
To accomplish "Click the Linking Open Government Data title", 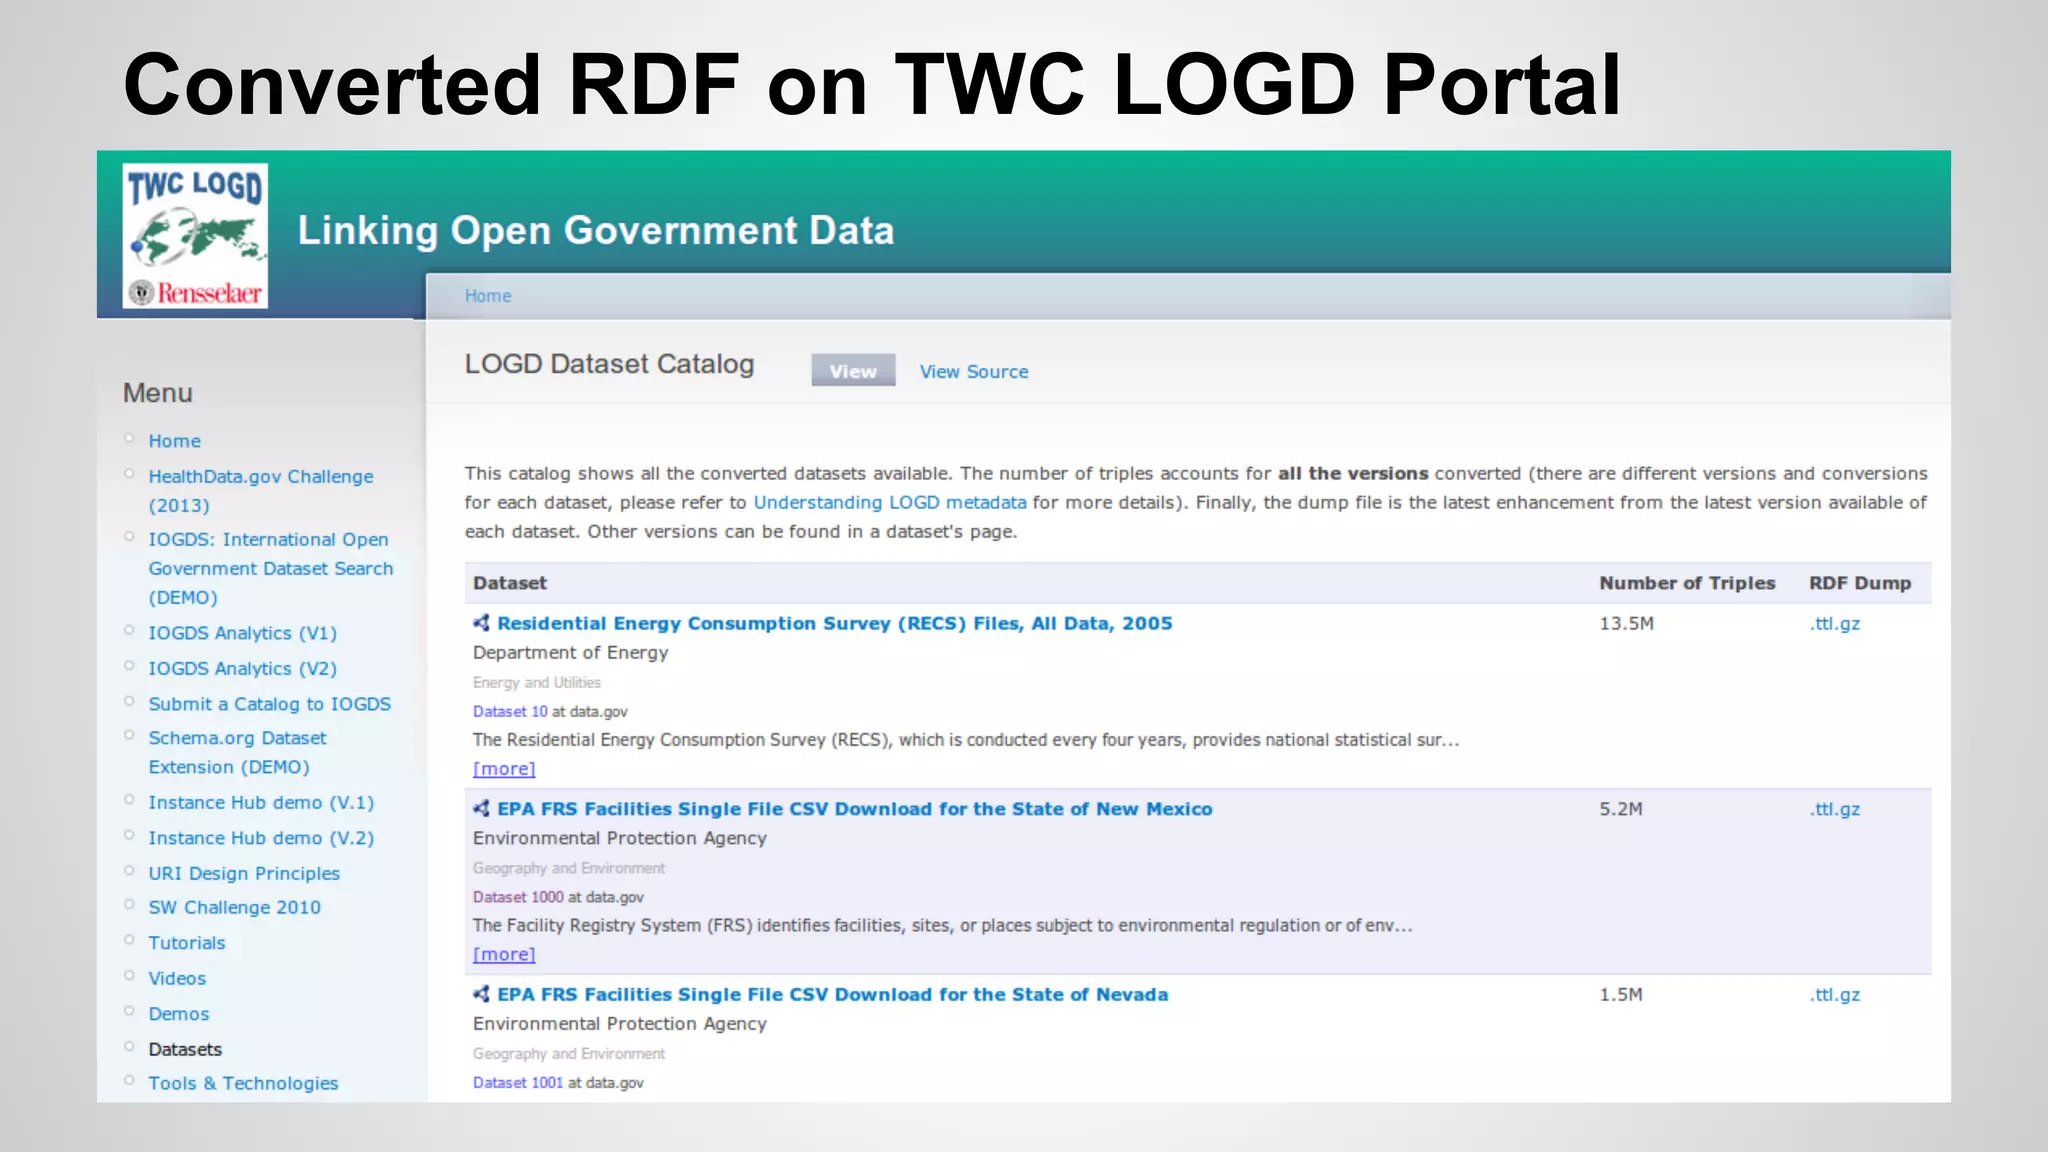I will coord(596,230).
